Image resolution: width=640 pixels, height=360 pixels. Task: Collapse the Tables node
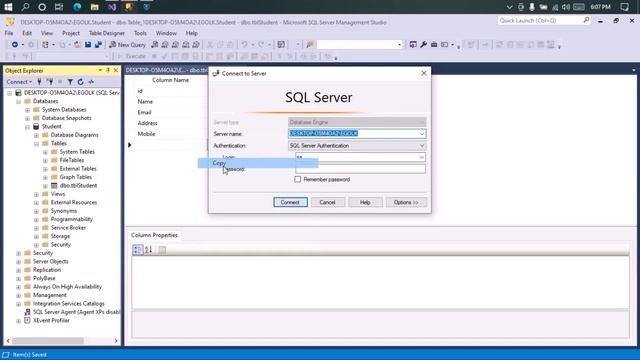tap(36, 144)
